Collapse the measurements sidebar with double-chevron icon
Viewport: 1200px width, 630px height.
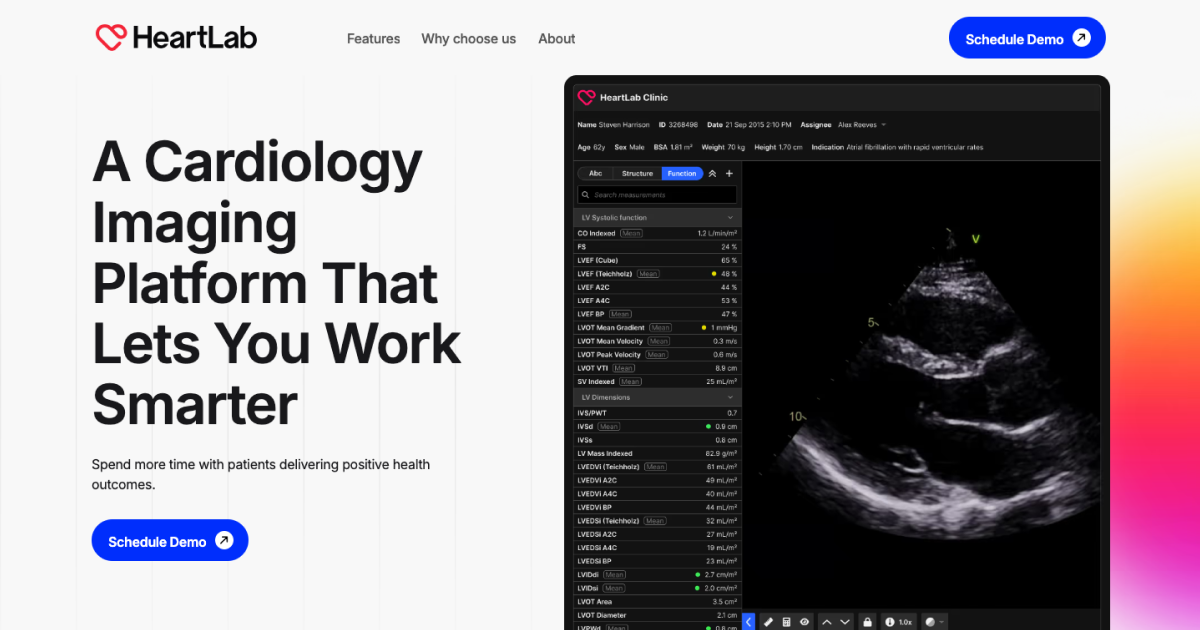[712, 173]
